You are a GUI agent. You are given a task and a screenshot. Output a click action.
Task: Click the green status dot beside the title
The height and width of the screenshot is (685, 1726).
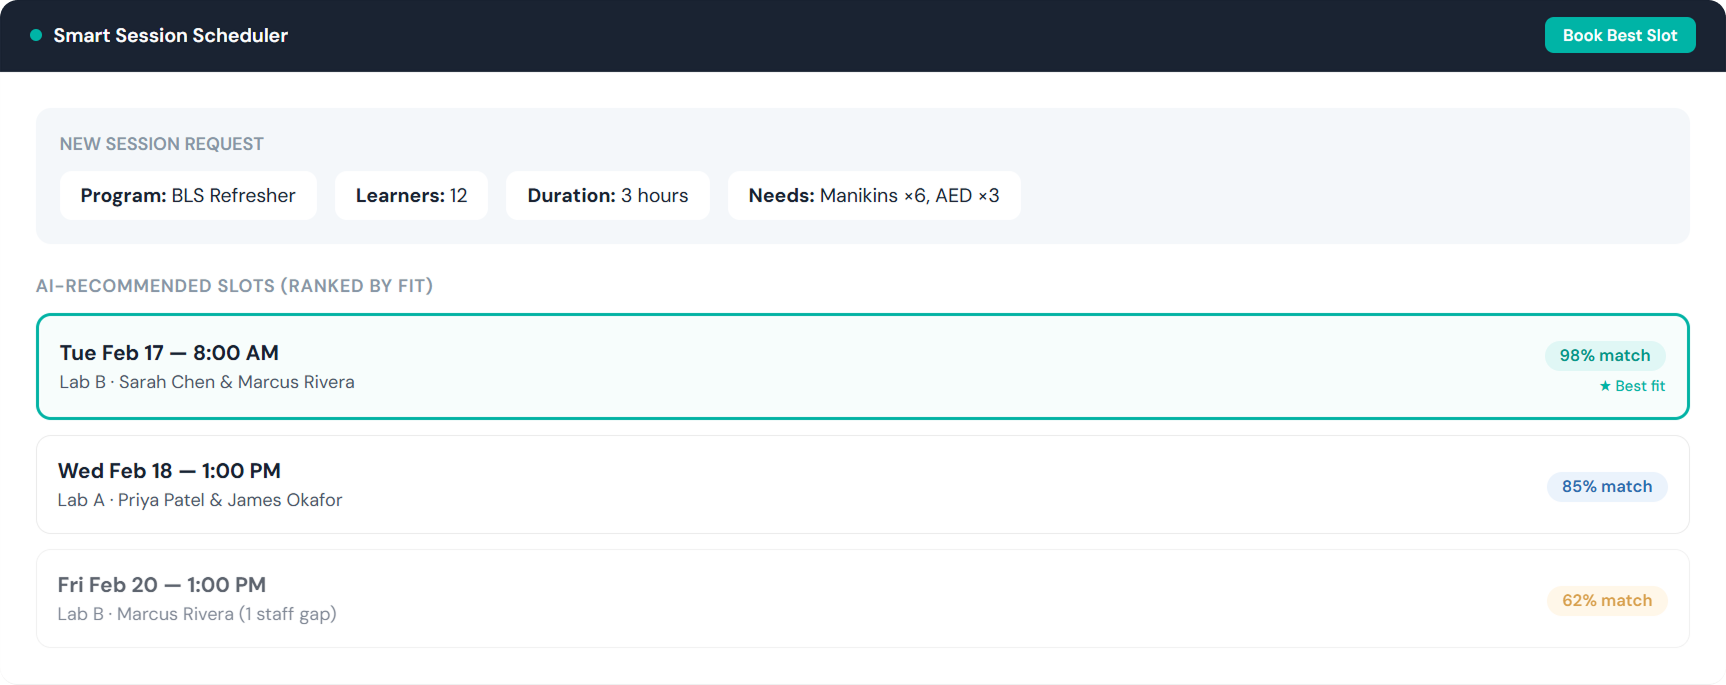pos(36,35)
